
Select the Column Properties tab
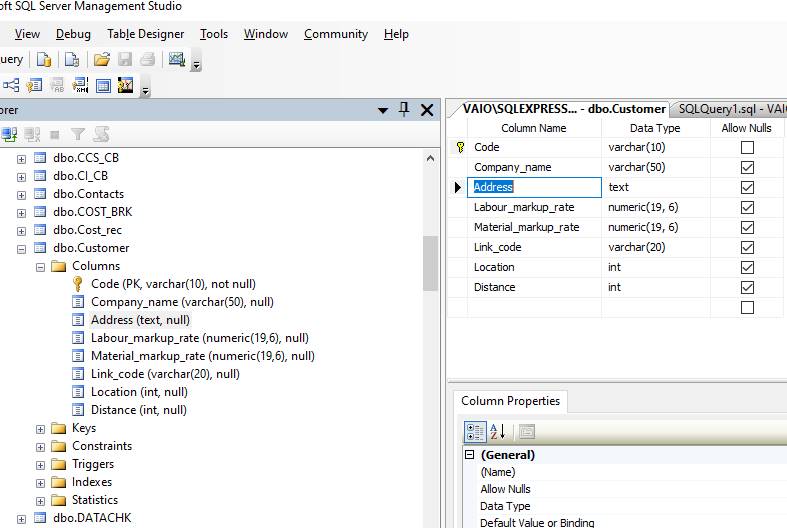point(510,401)
